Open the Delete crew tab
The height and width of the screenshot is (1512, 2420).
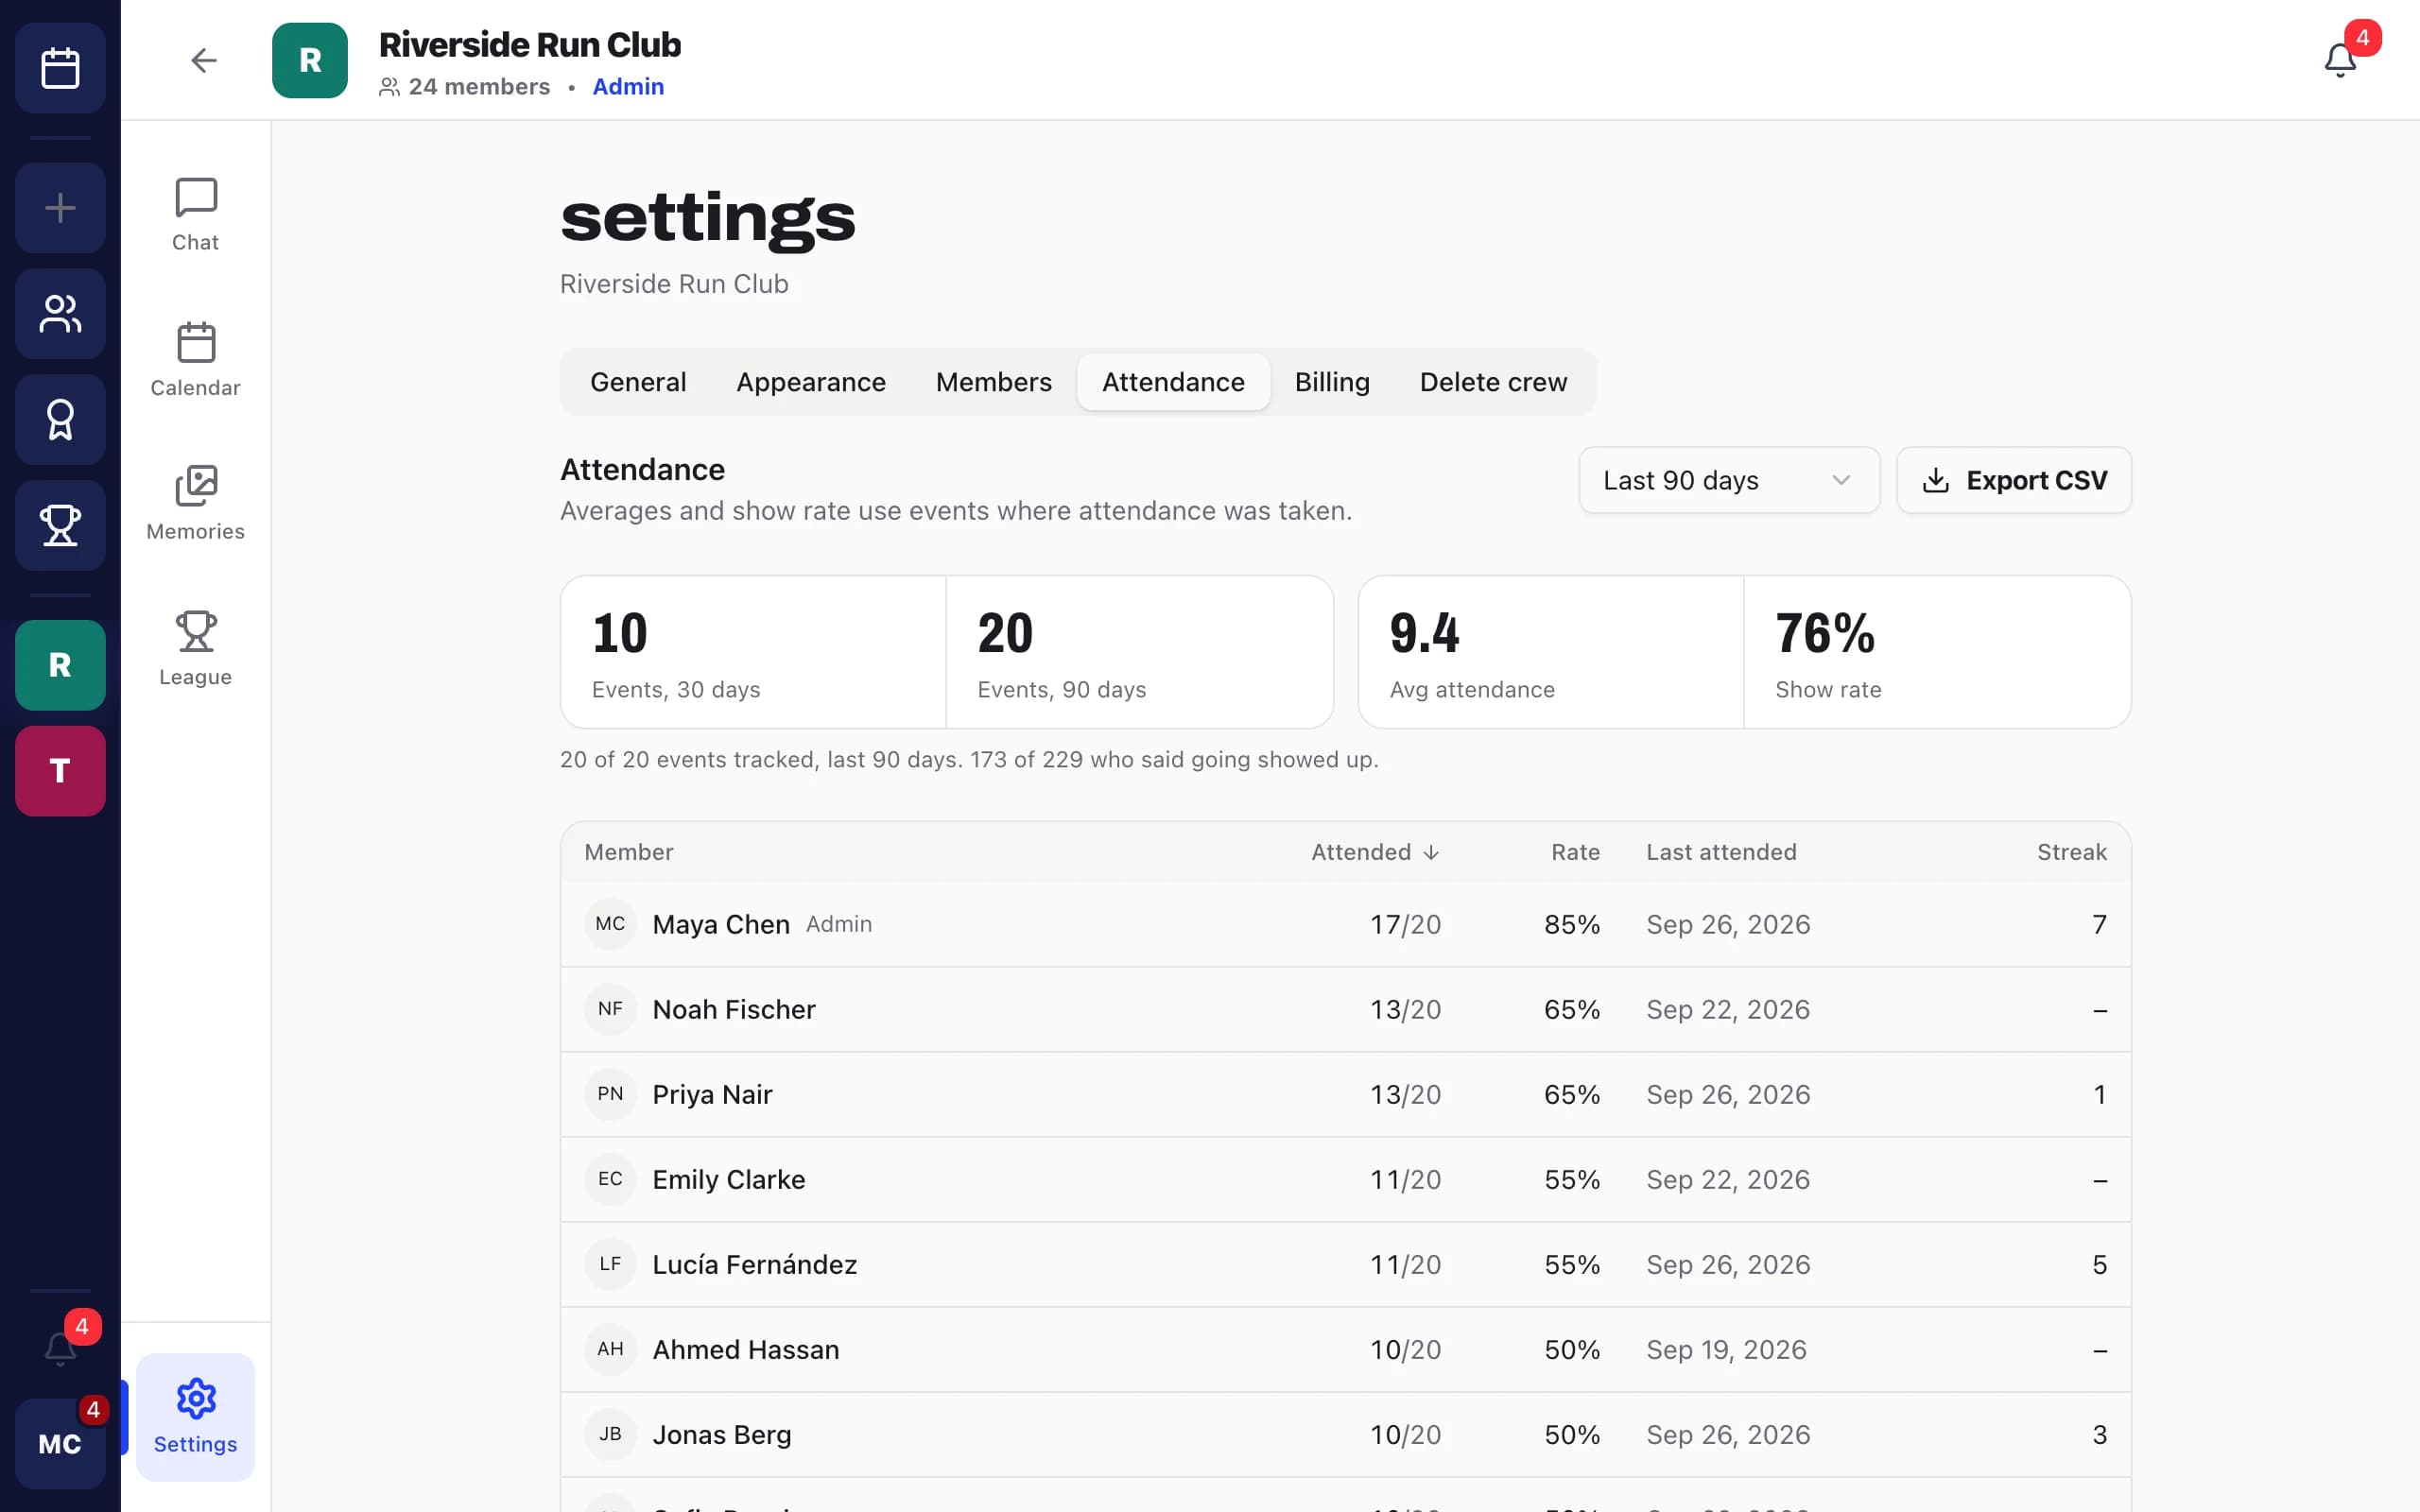(1493, 382)
